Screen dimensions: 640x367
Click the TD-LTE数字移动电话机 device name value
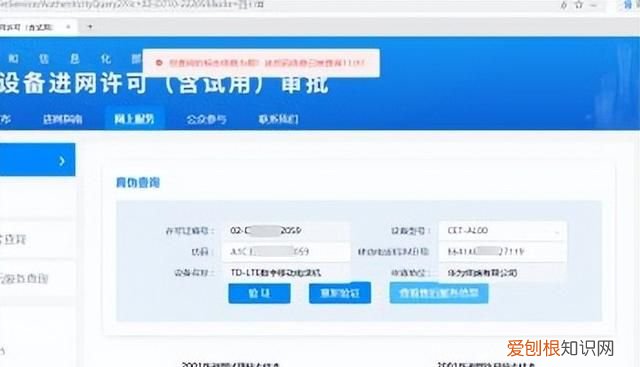276,272
